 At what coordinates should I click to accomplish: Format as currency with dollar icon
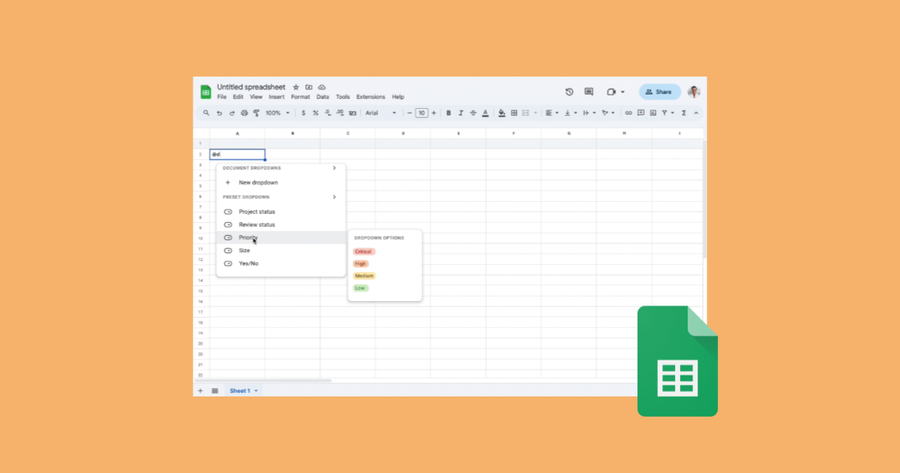(x=303, y=113)
